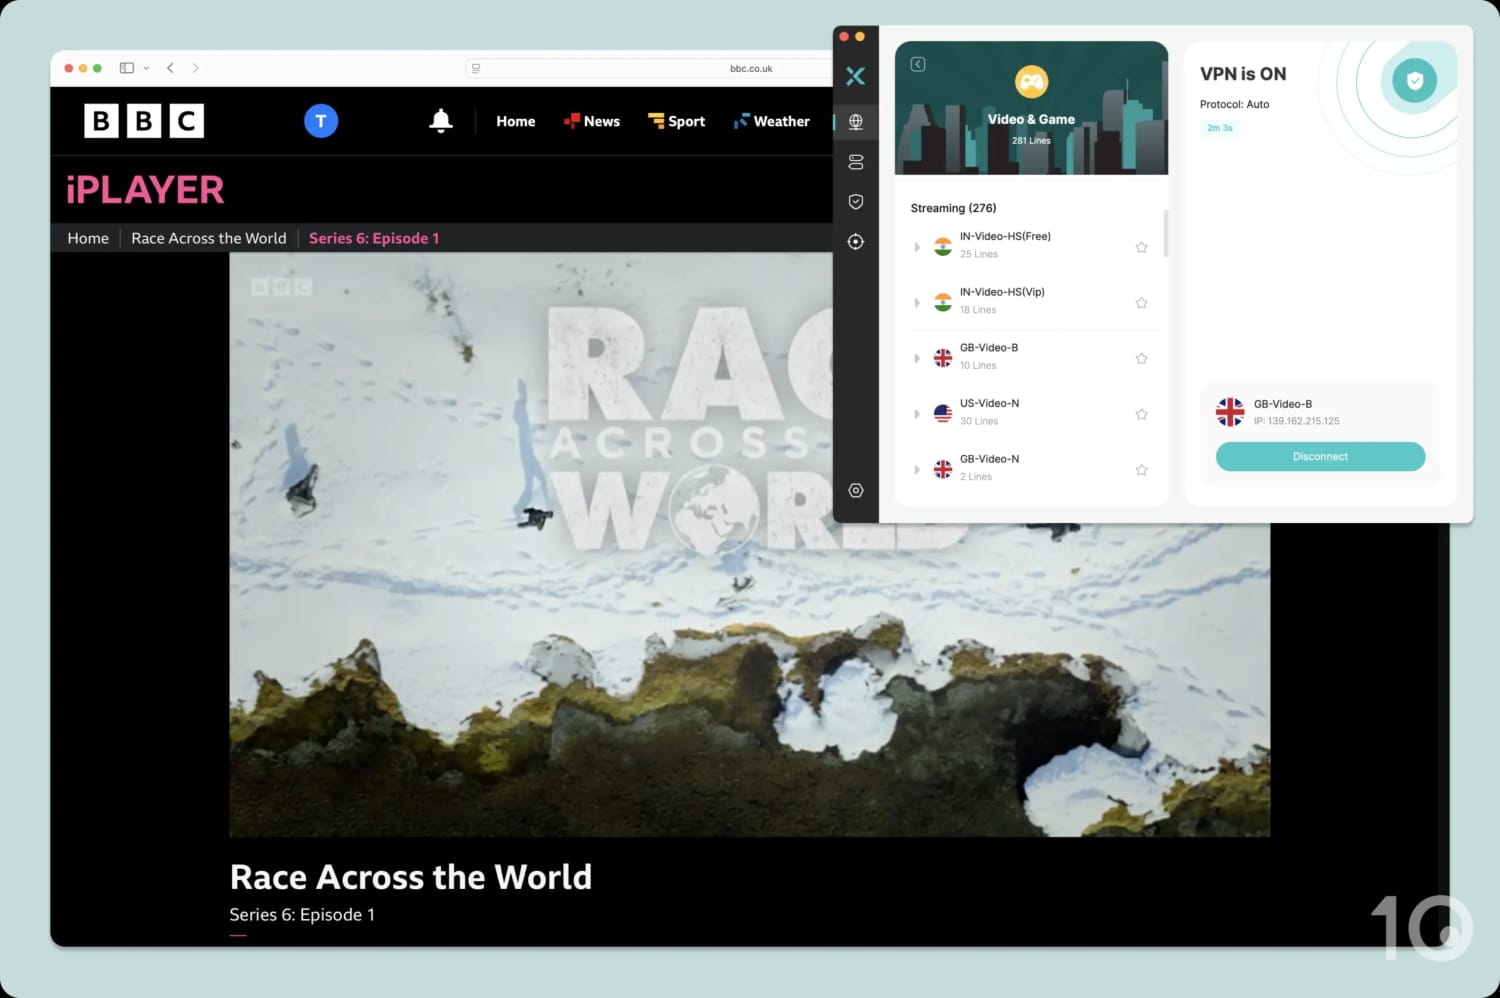Go to BBC Home nav item
1500x998 pixels.
516,121
